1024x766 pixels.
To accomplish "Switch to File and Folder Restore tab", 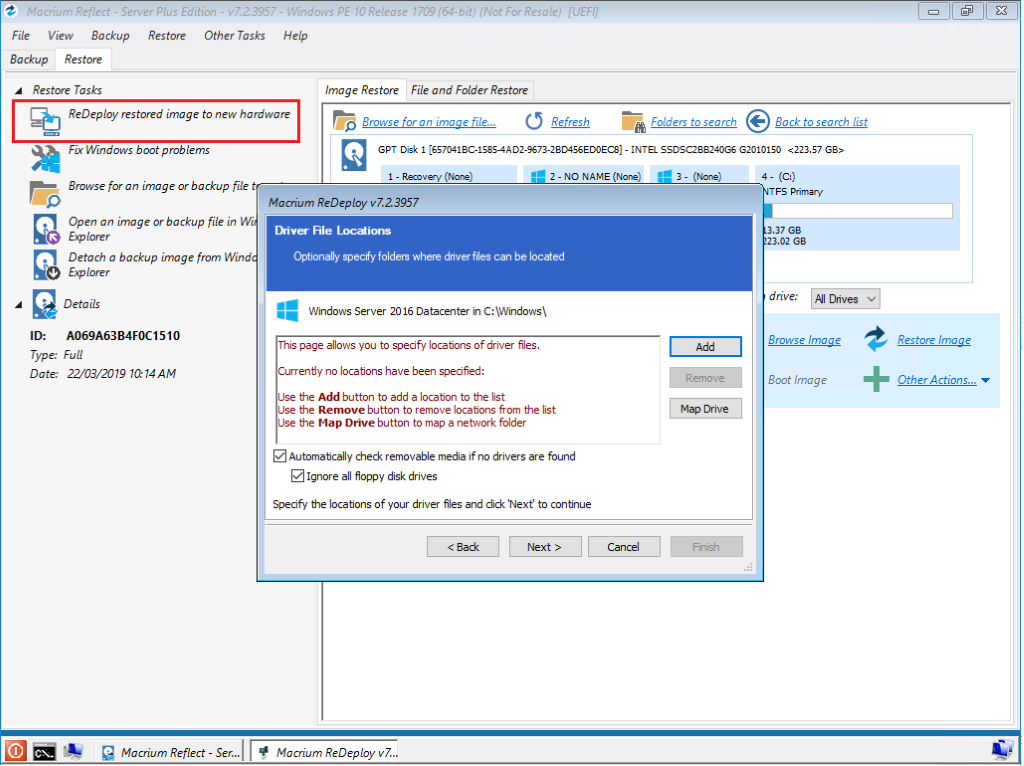I will click(x=469, y=90).
